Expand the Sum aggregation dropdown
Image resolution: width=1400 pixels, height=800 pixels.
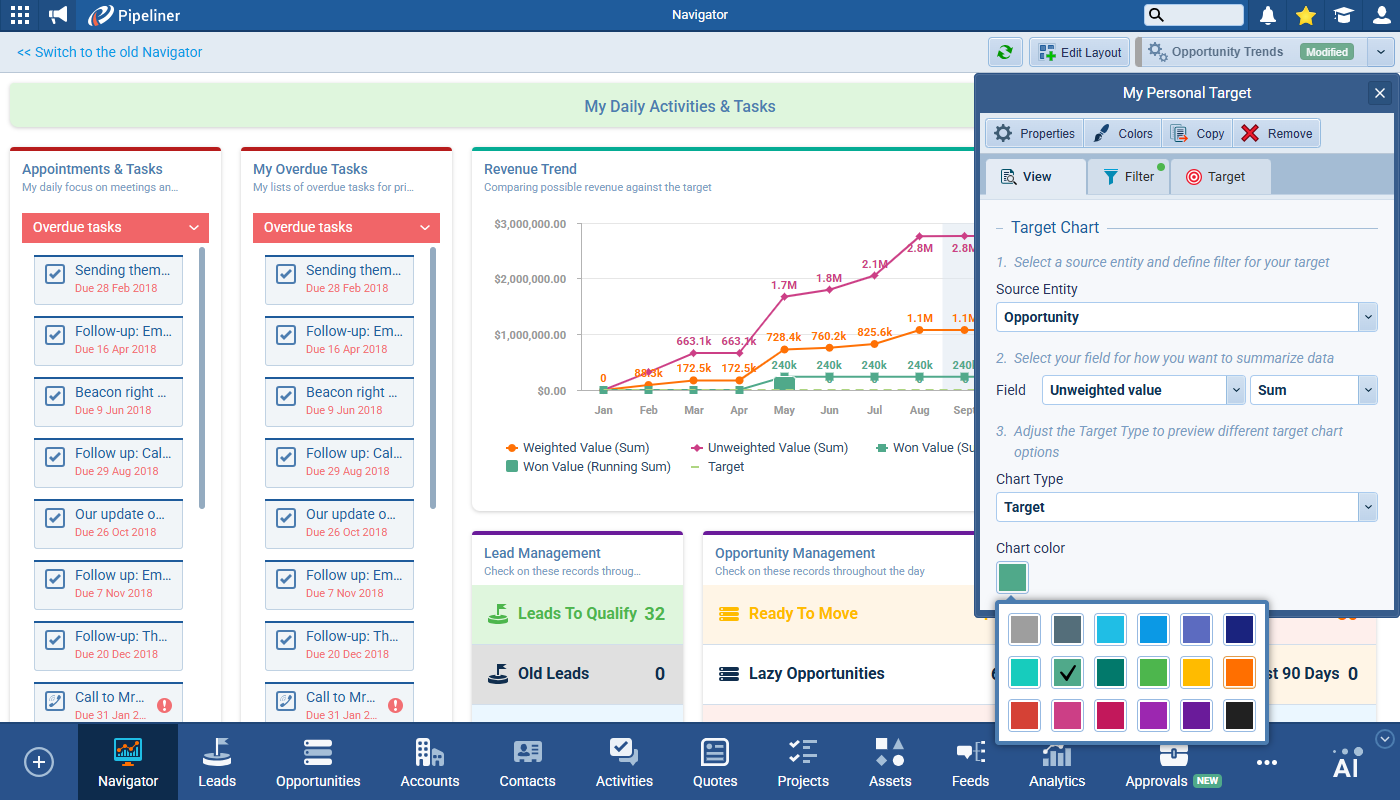[1367, 390]
